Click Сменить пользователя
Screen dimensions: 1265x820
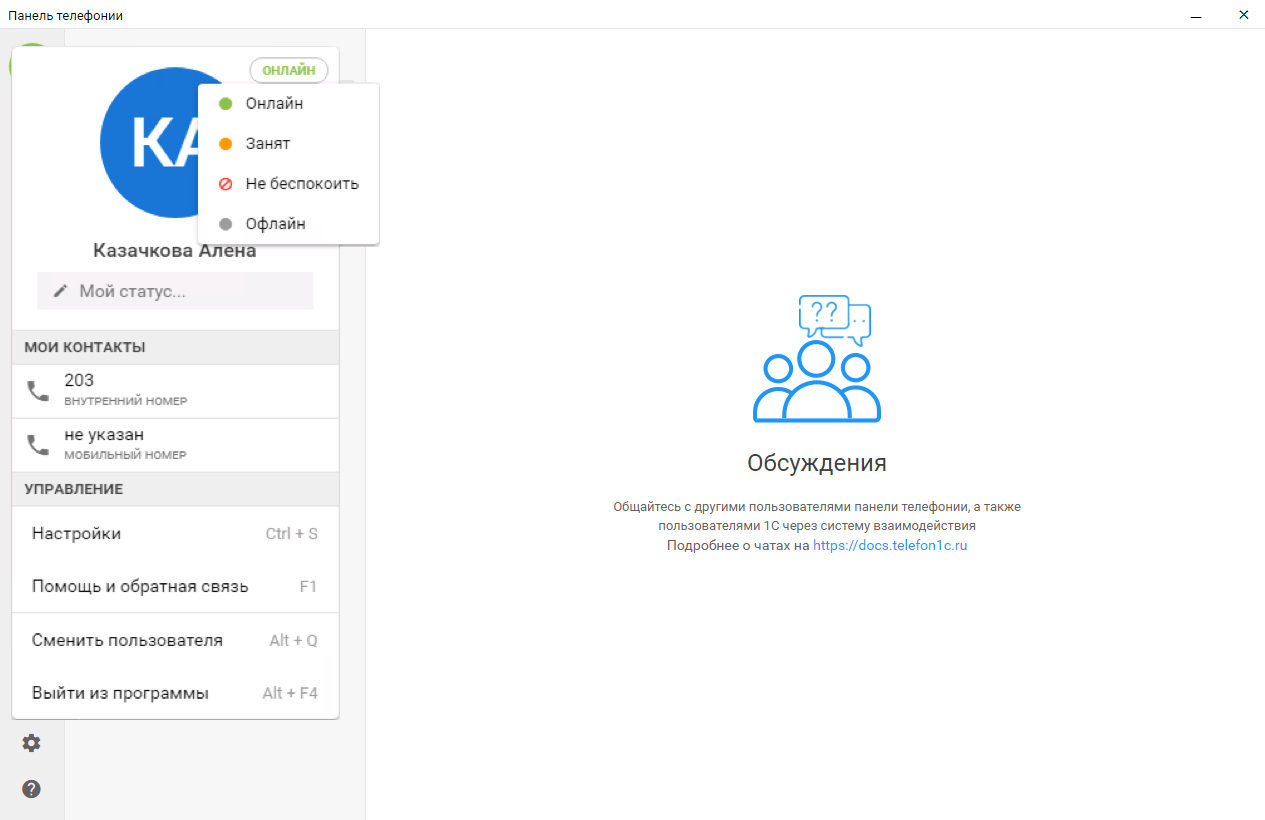point(176,640)
